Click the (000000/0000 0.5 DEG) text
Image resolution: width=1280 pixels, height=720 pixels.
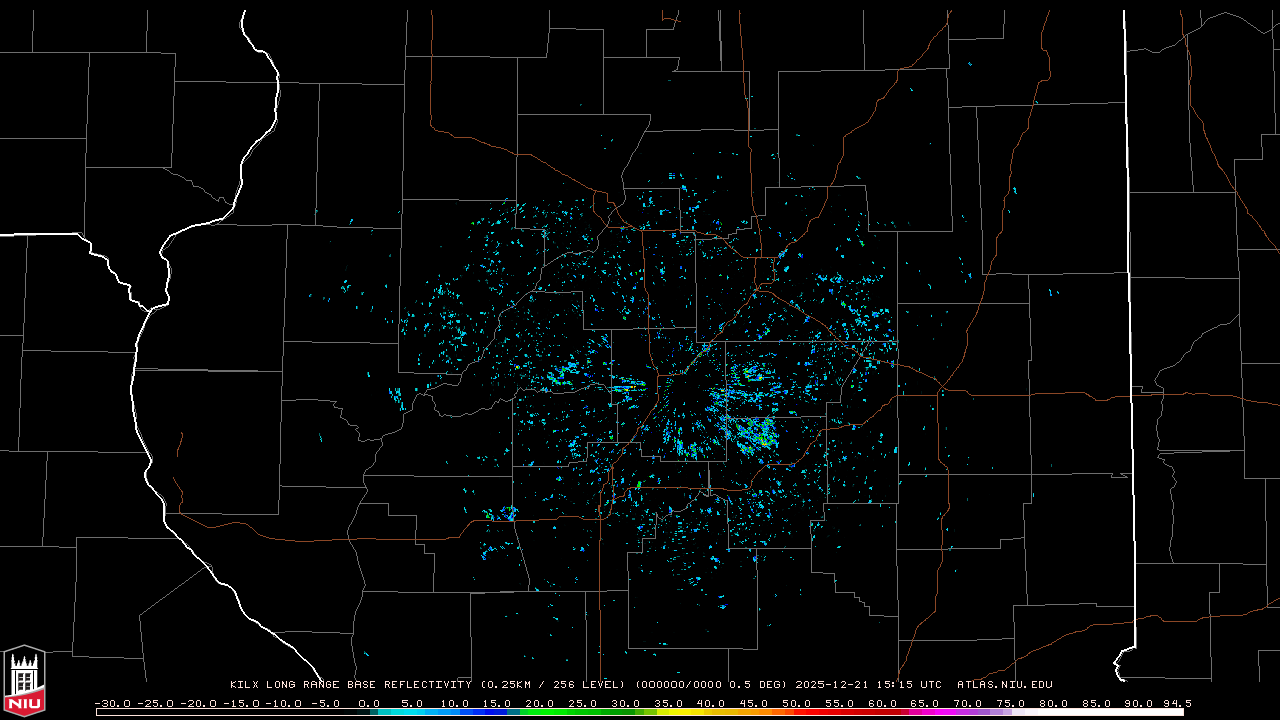point(712,685)
